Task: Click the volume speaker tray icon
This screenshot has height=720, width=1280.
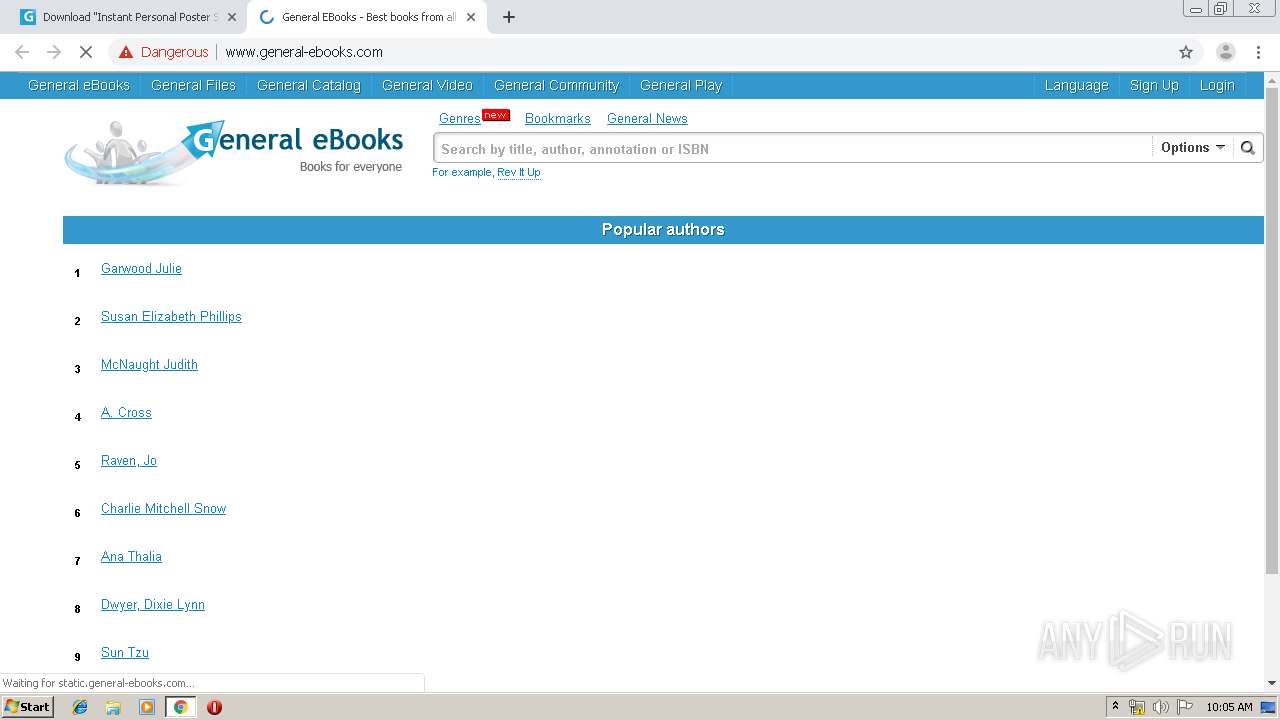Action: (x=1160, y=707)
